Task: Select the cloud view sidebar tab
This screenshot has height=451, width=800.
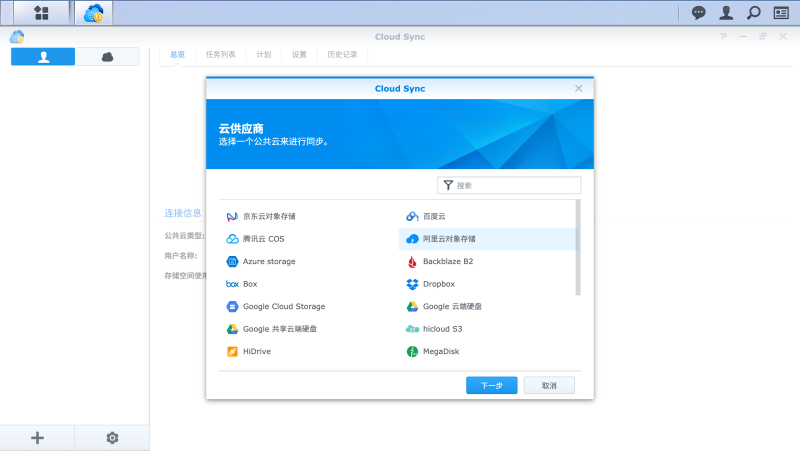Action: [x=107, y=57]
